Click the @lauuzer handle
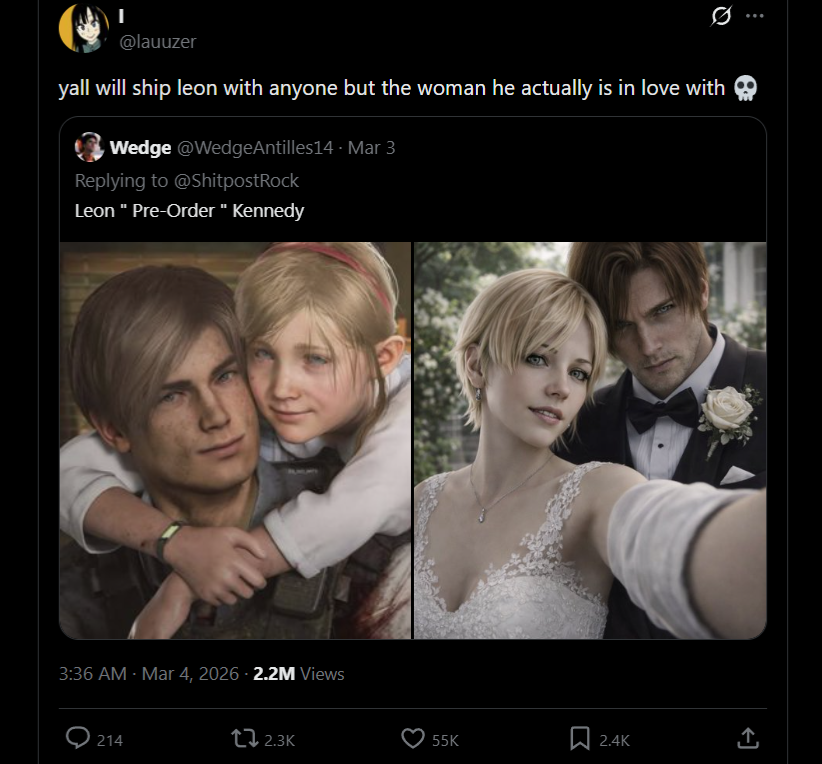This screenshot has height=764, width=822. [158, 41]
